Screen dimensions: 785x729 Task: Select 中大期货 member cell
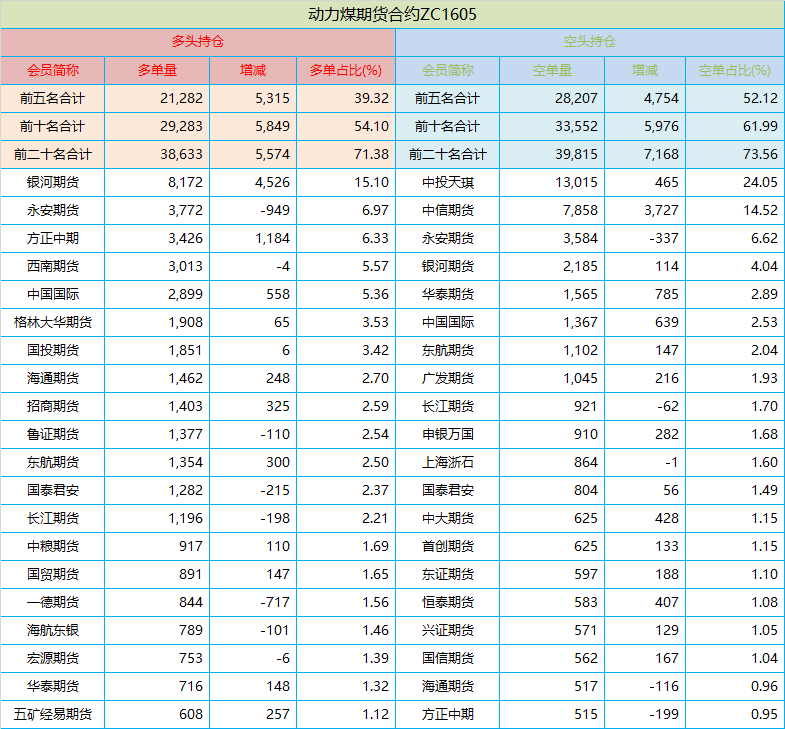448,519
